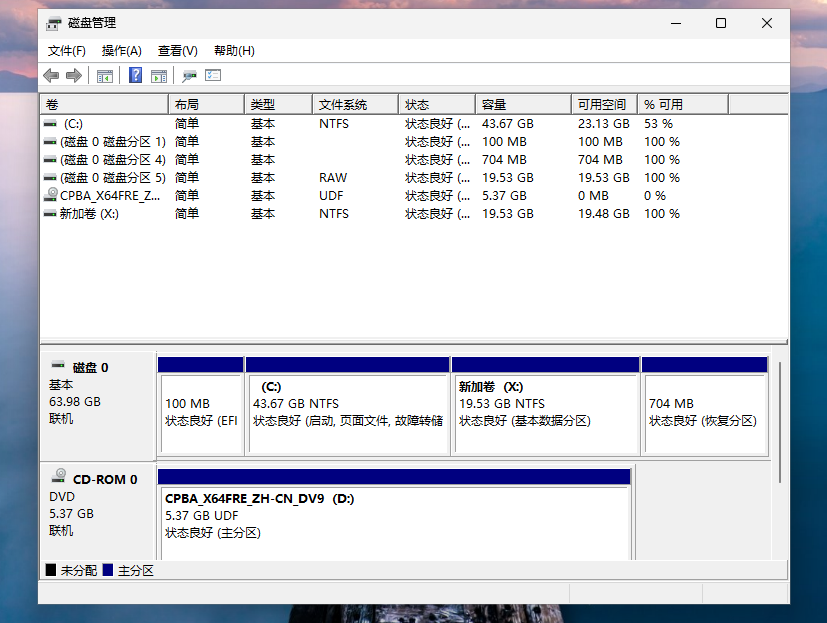The width and height of the screenshot is (827, 623).
Task: Click the Forward arrow in the toolbar
Action: [x=74, y=75]
